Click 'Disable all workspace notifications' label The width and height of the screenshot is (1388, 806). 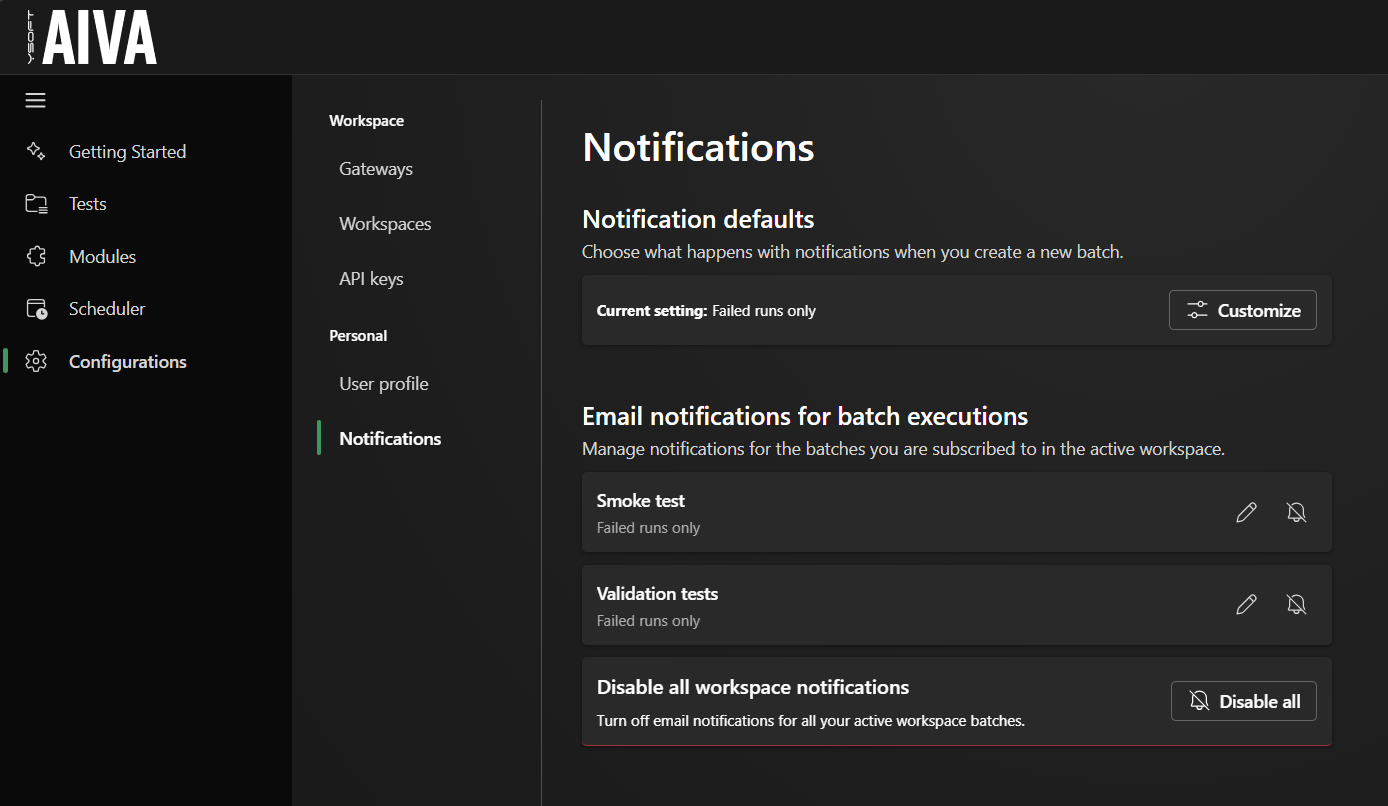pos(753,687)
